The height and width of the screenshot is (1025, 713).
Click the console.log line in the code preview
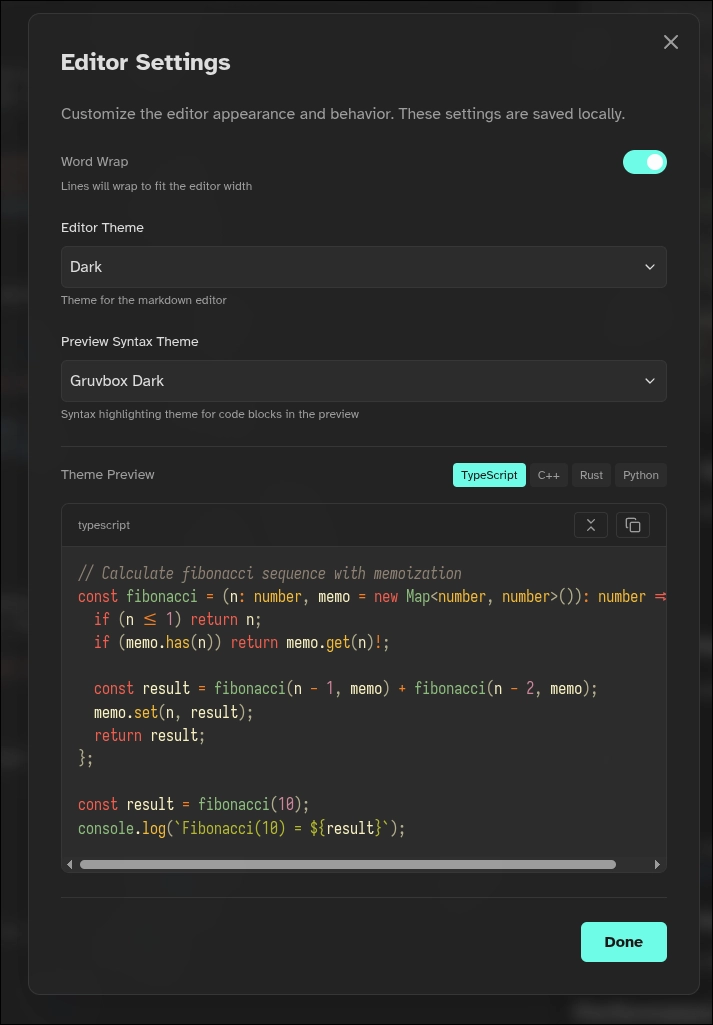pos(241,828)
